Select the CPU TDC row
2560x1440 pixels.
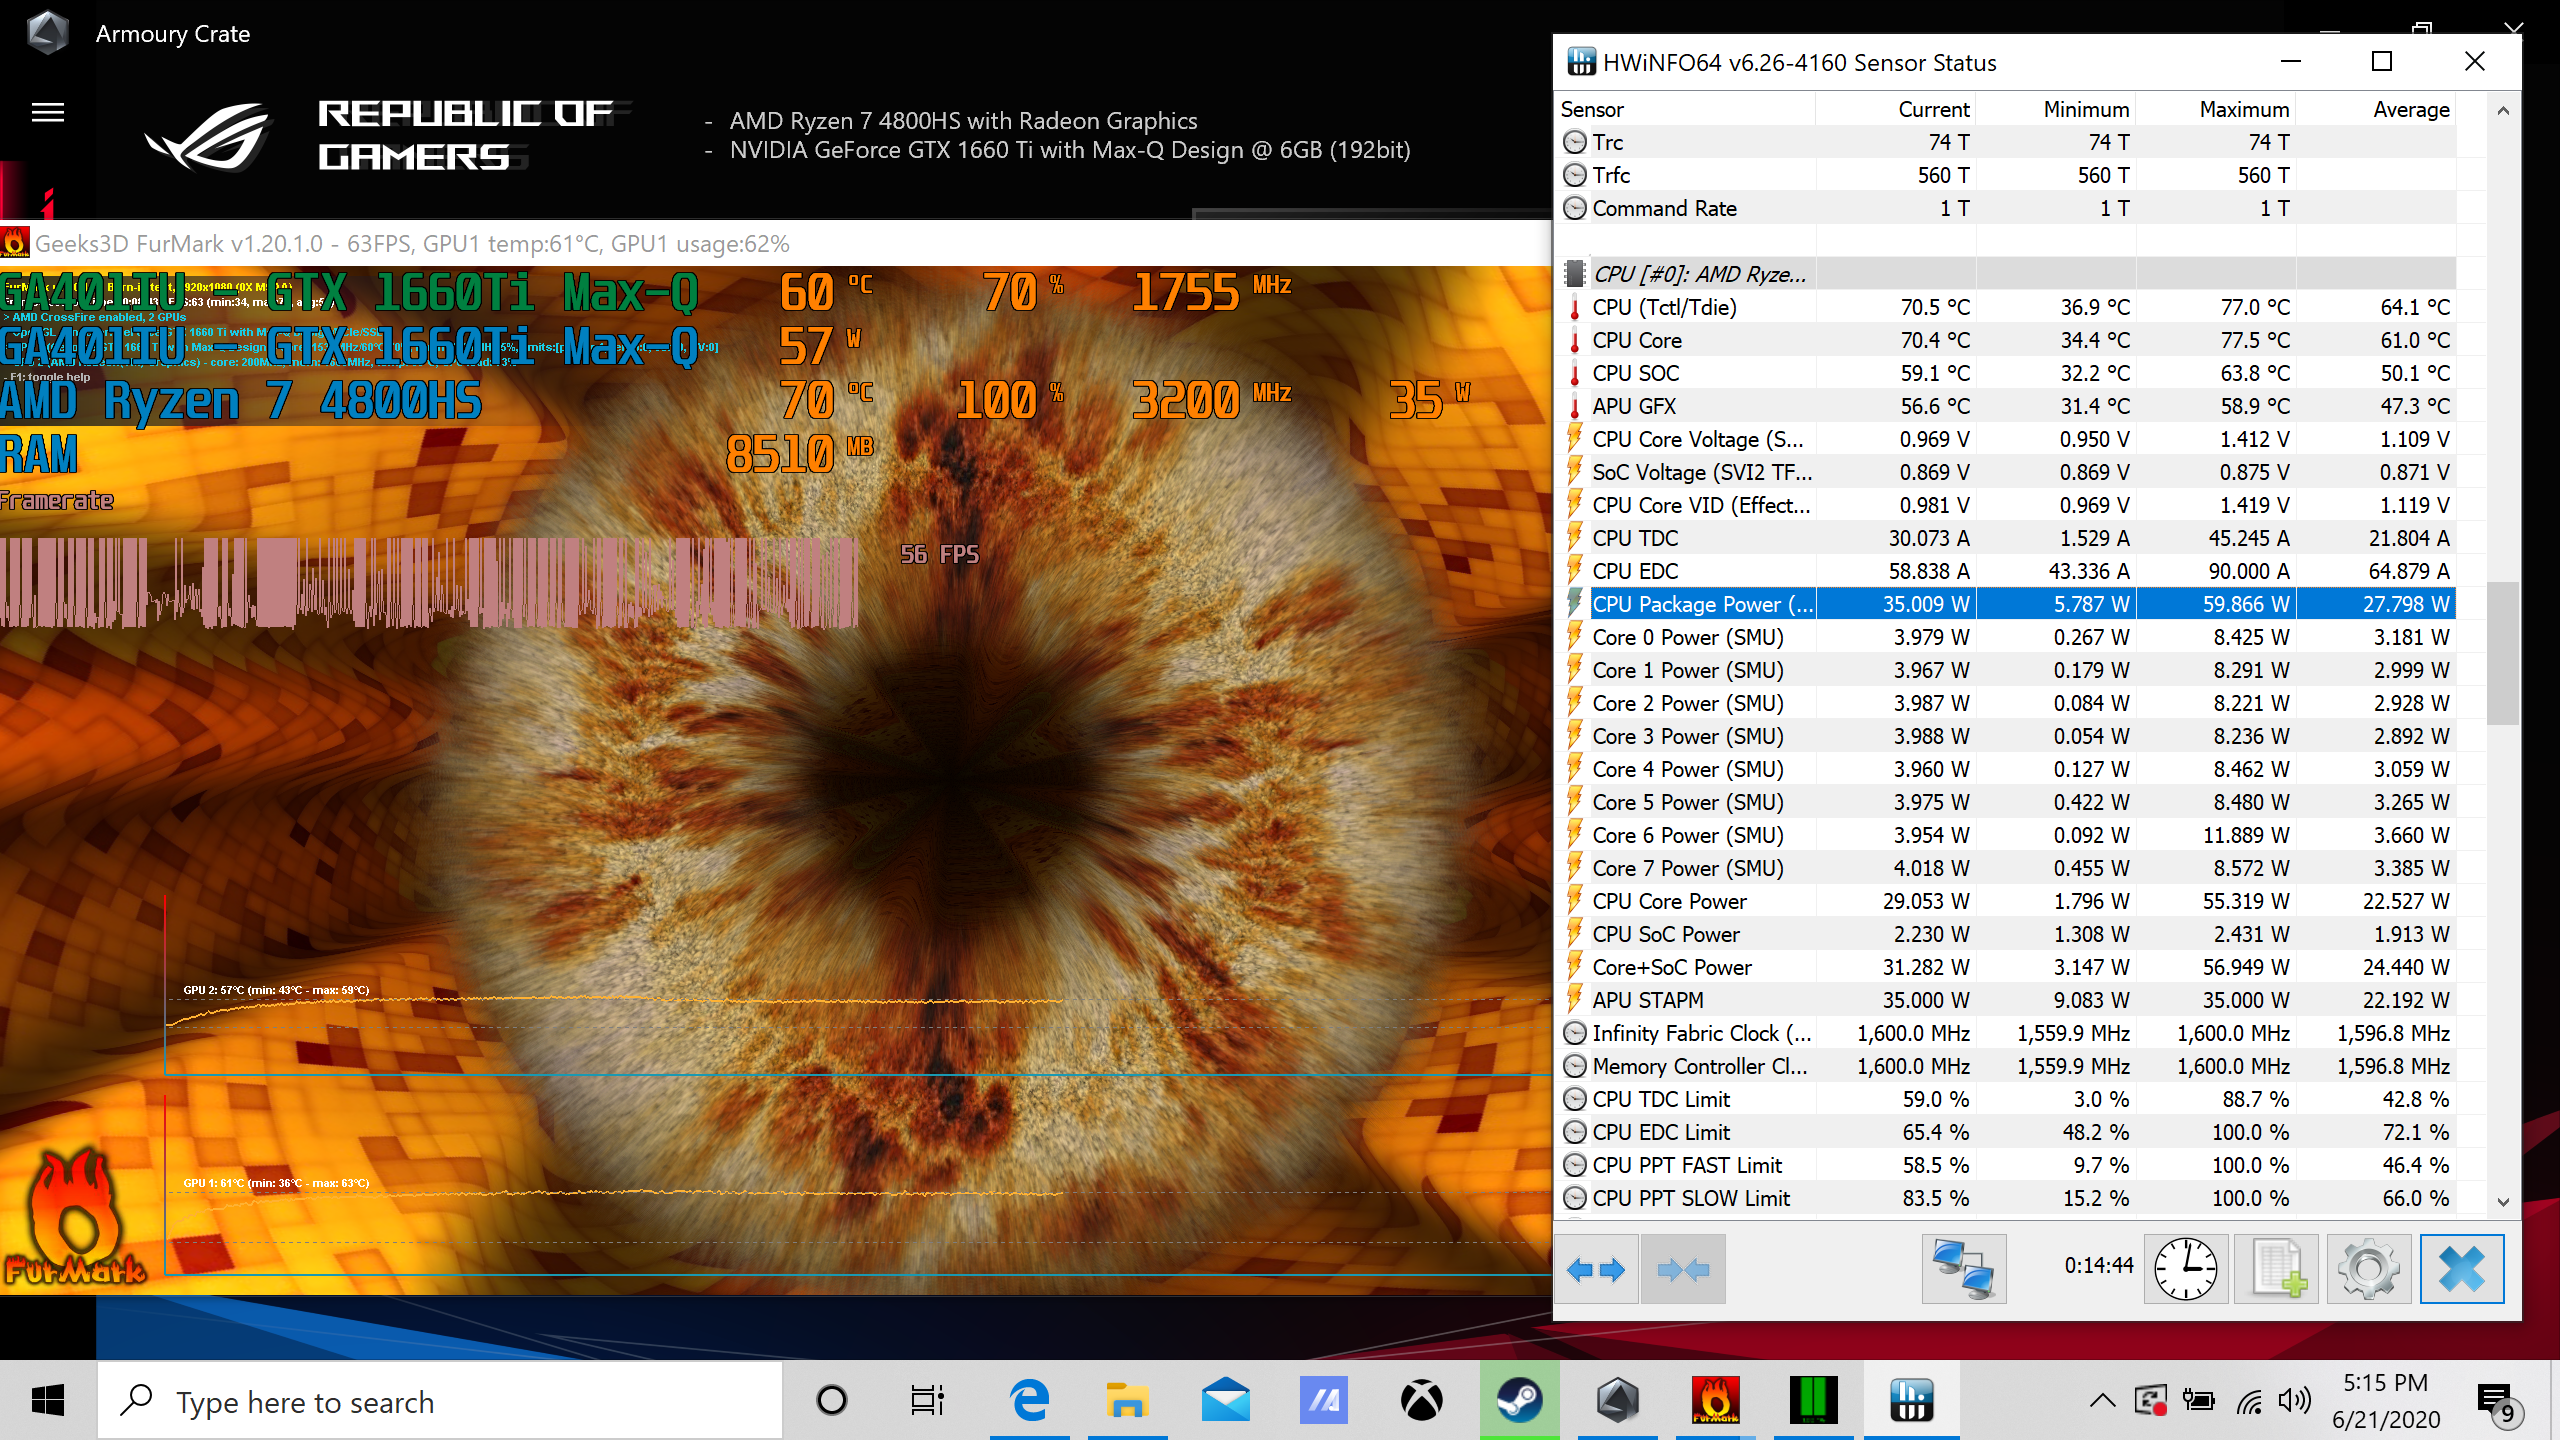point(2007,538)
